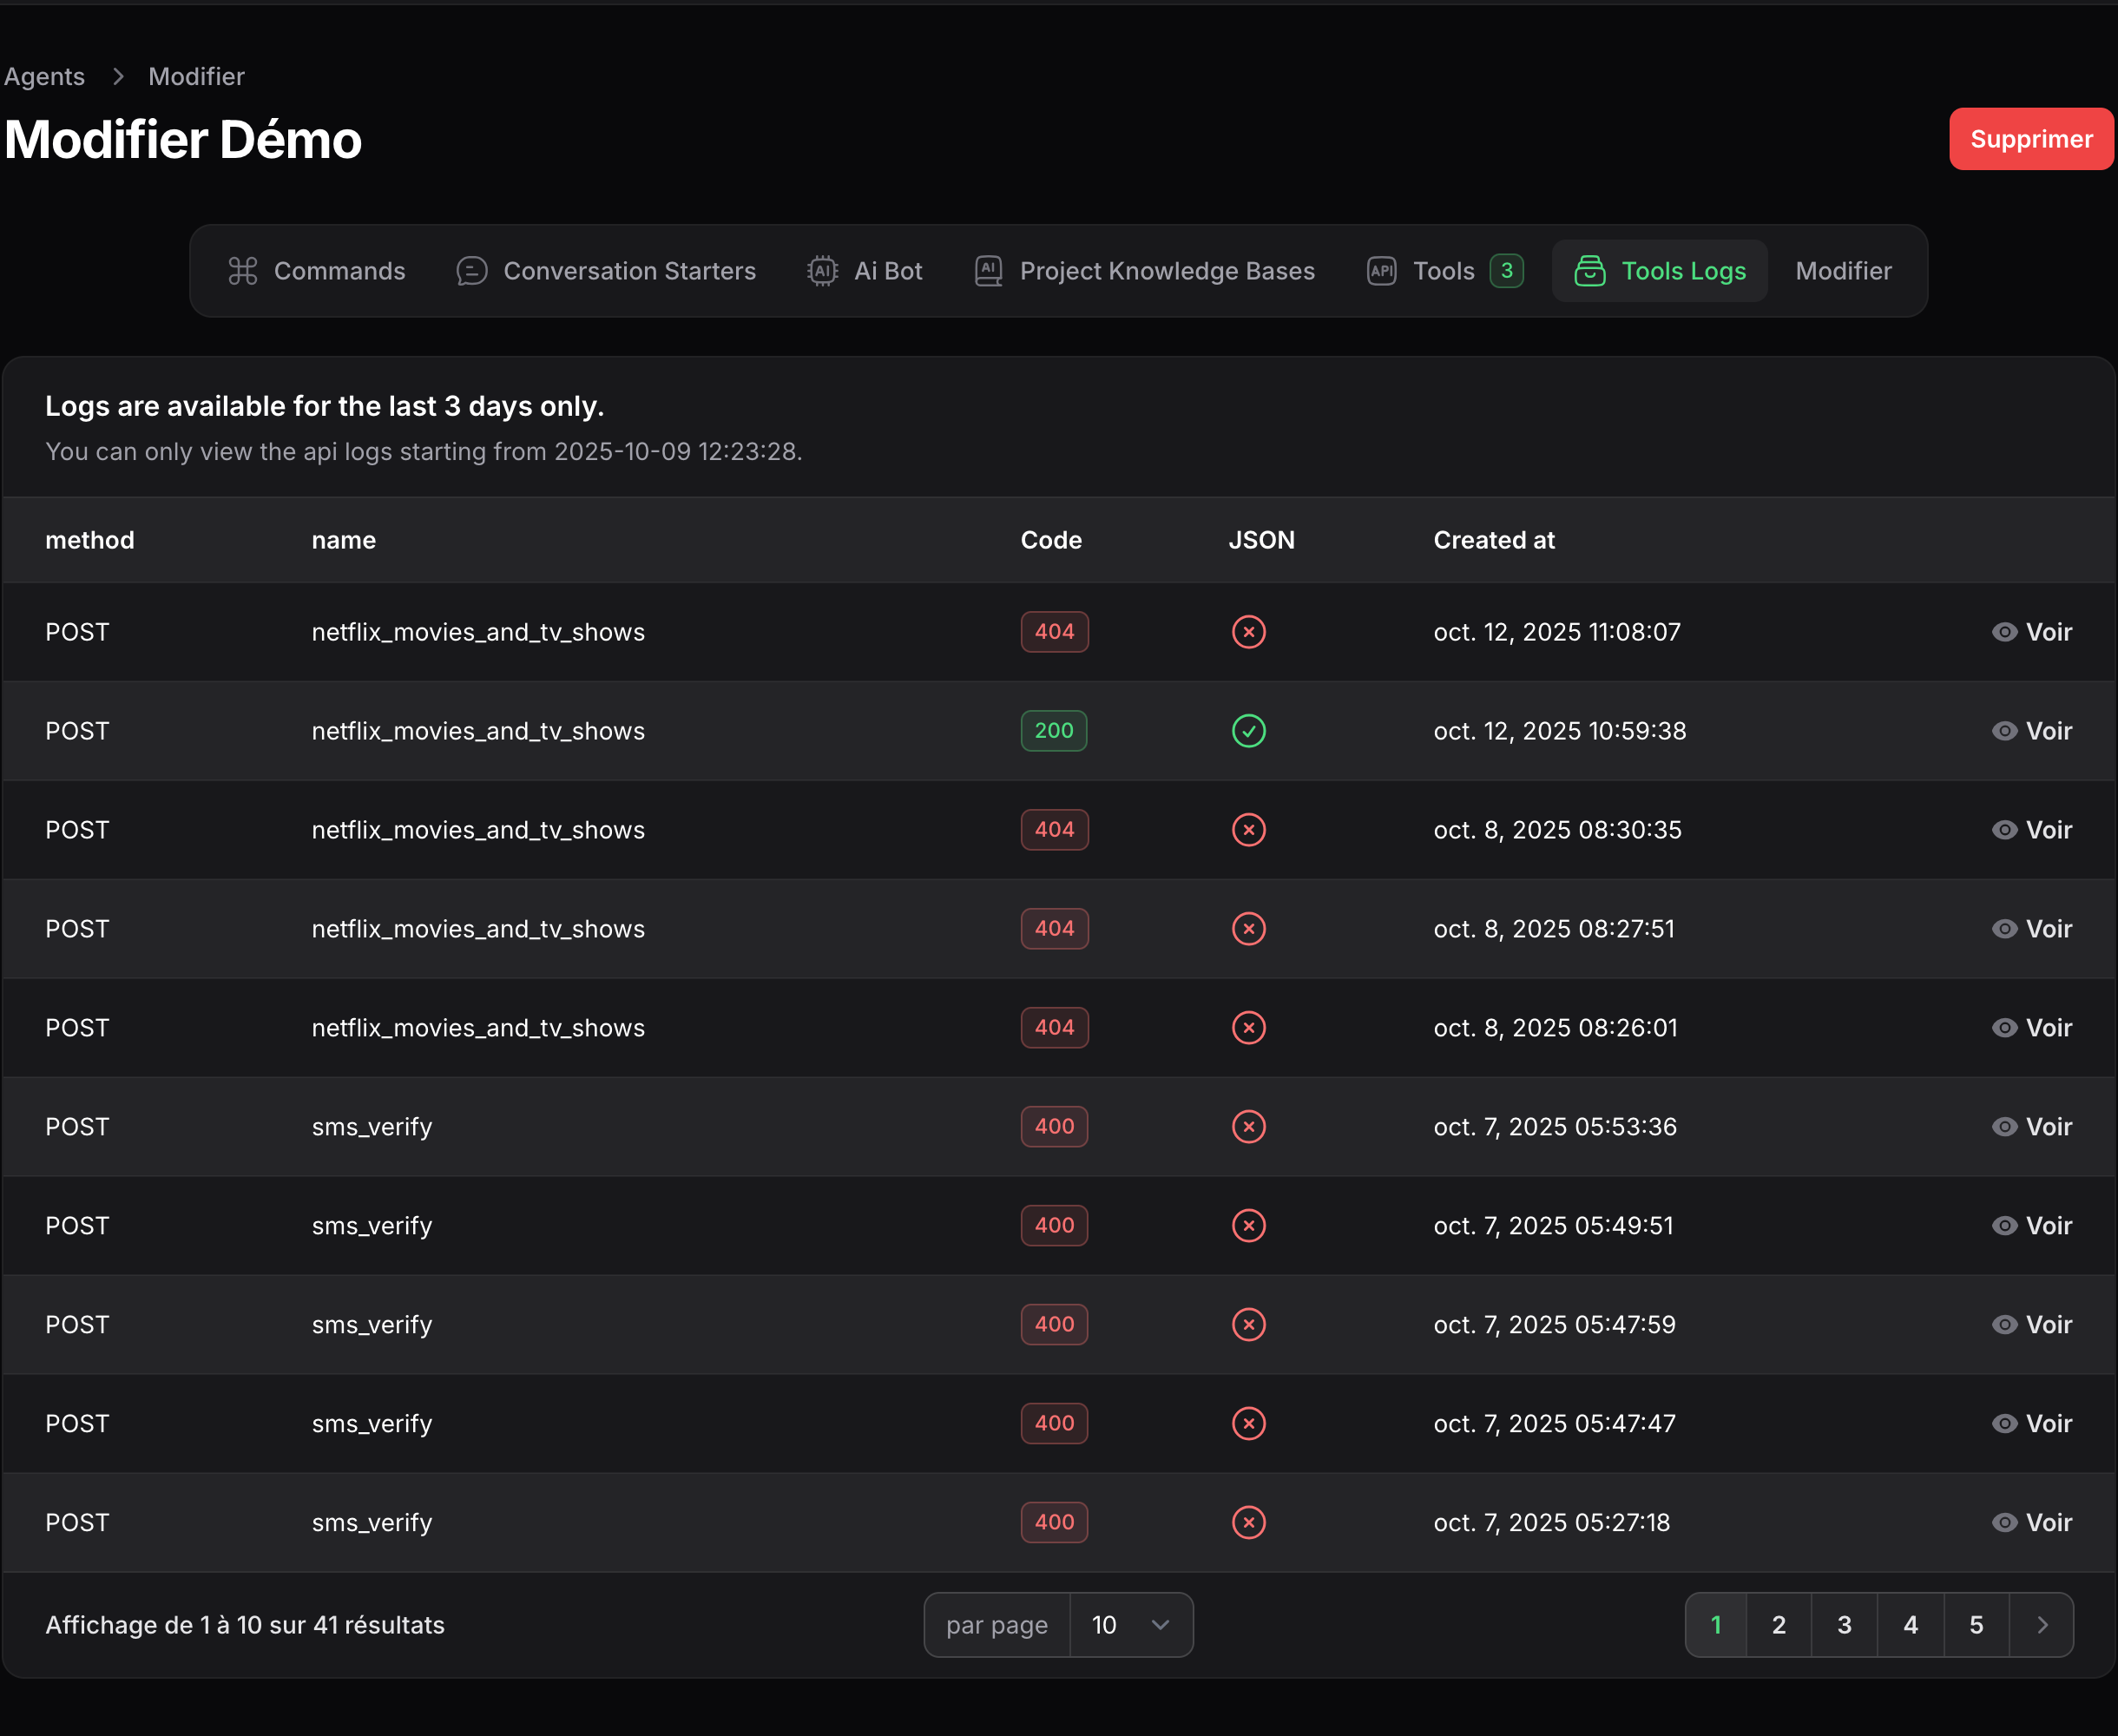Click the eye icon on the first 404 log

click(x=2004, y=631)
